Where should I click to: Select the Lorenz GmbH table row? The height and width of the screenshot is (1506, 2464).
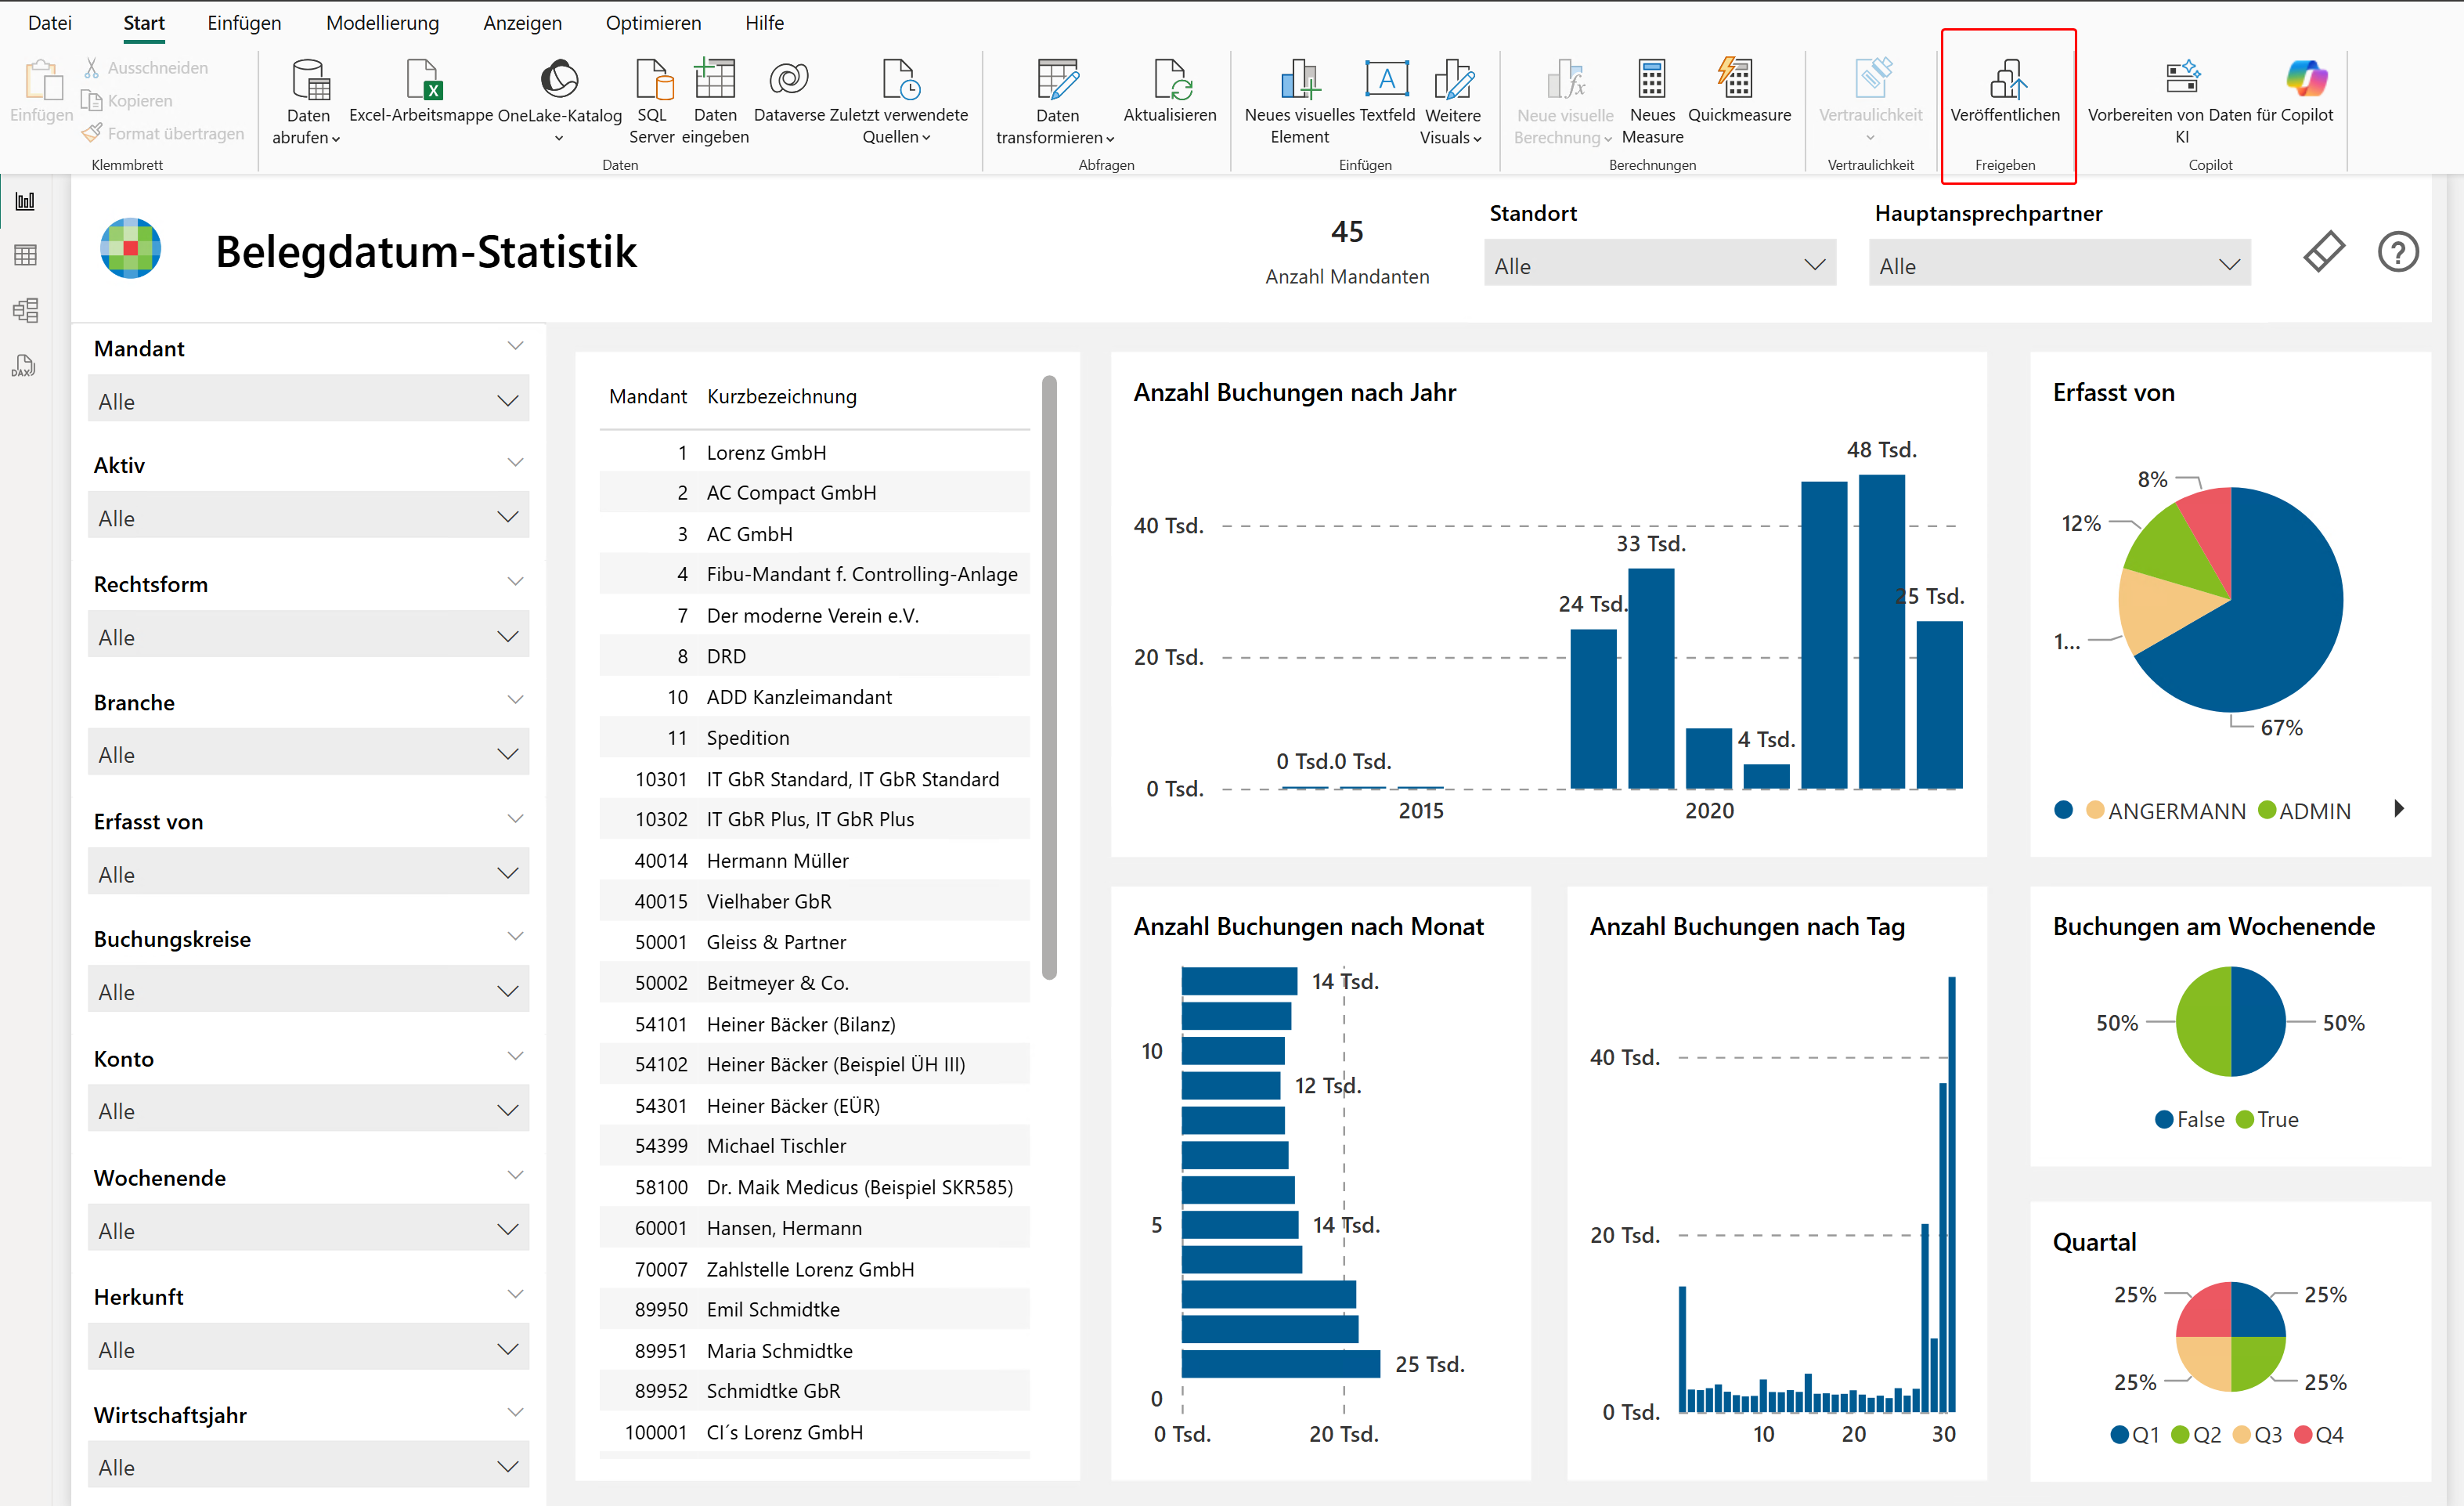pyautogui.click(x=815, y=452)
